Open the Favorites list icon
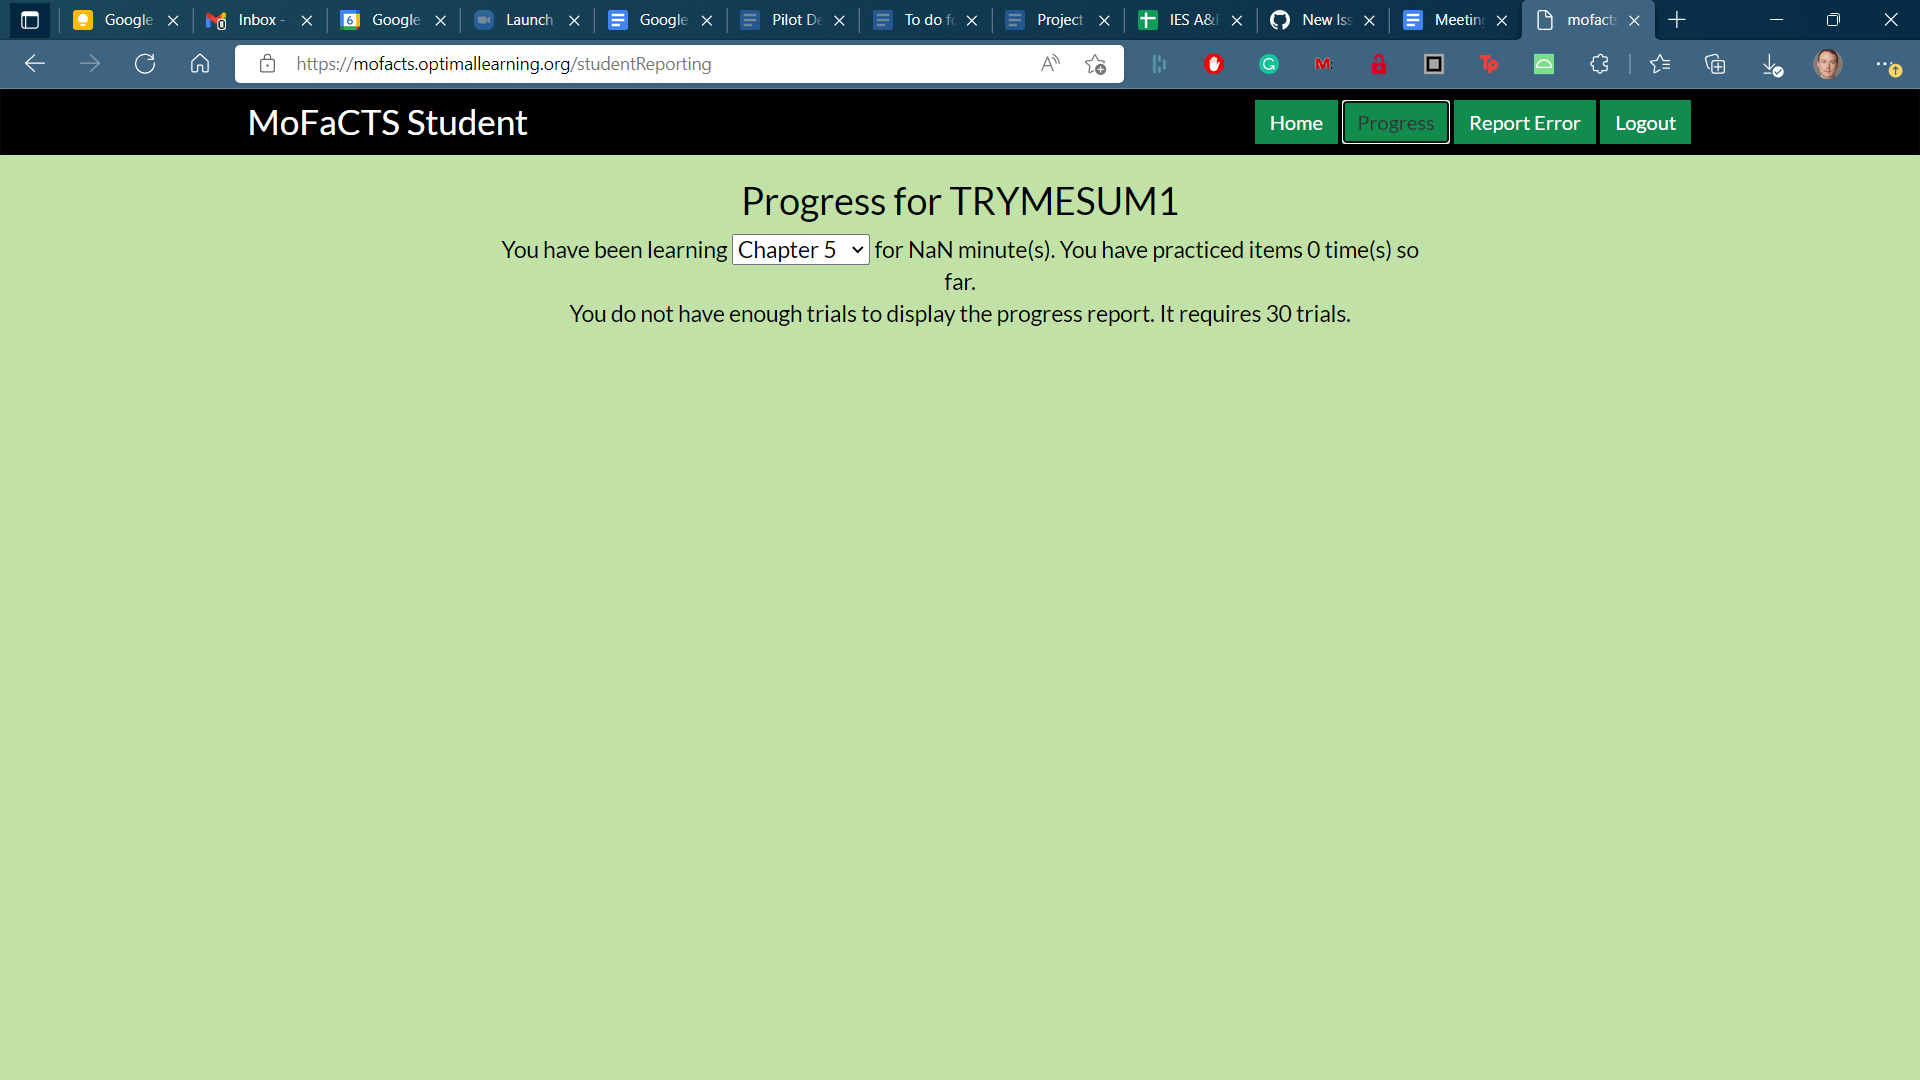Viewport: 1920px width, 1080px height. (1660, 64)
